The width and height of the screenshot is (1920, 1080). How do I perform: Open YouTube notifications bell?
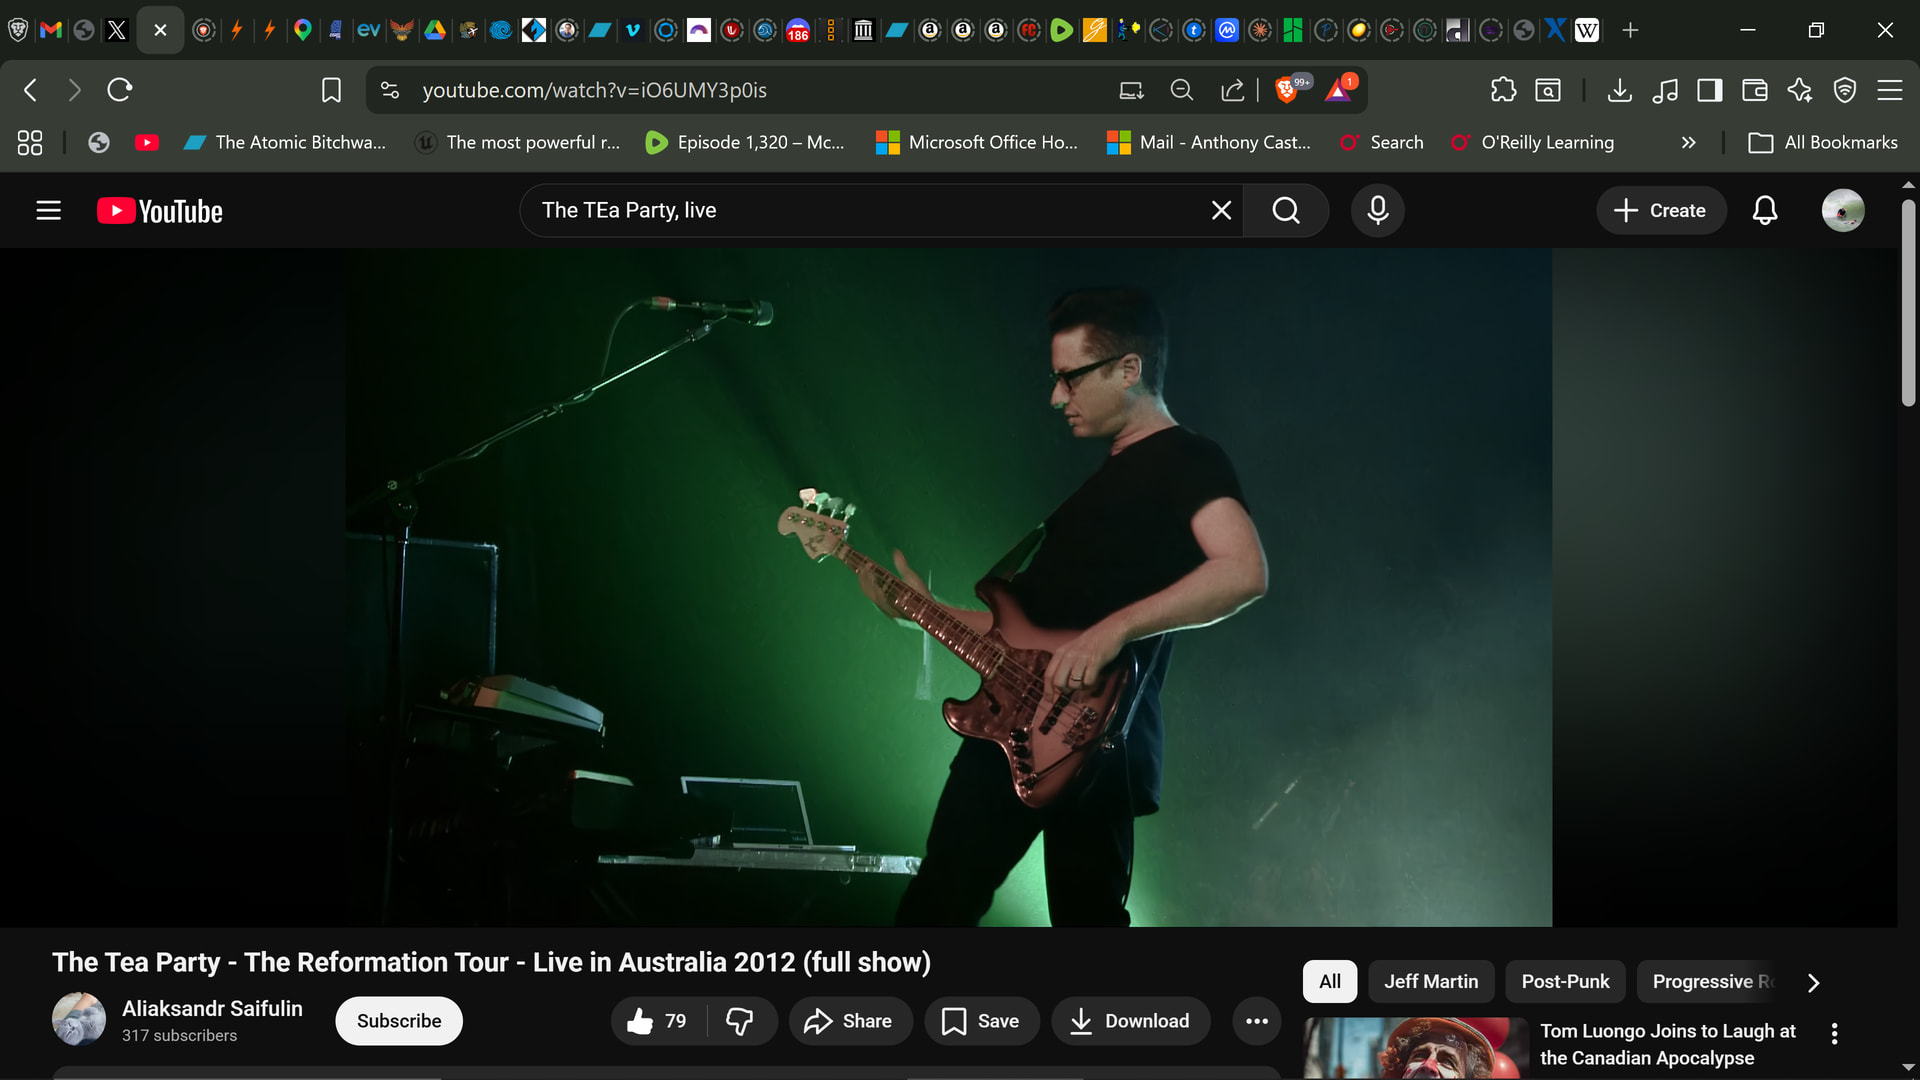(1765, 210)
